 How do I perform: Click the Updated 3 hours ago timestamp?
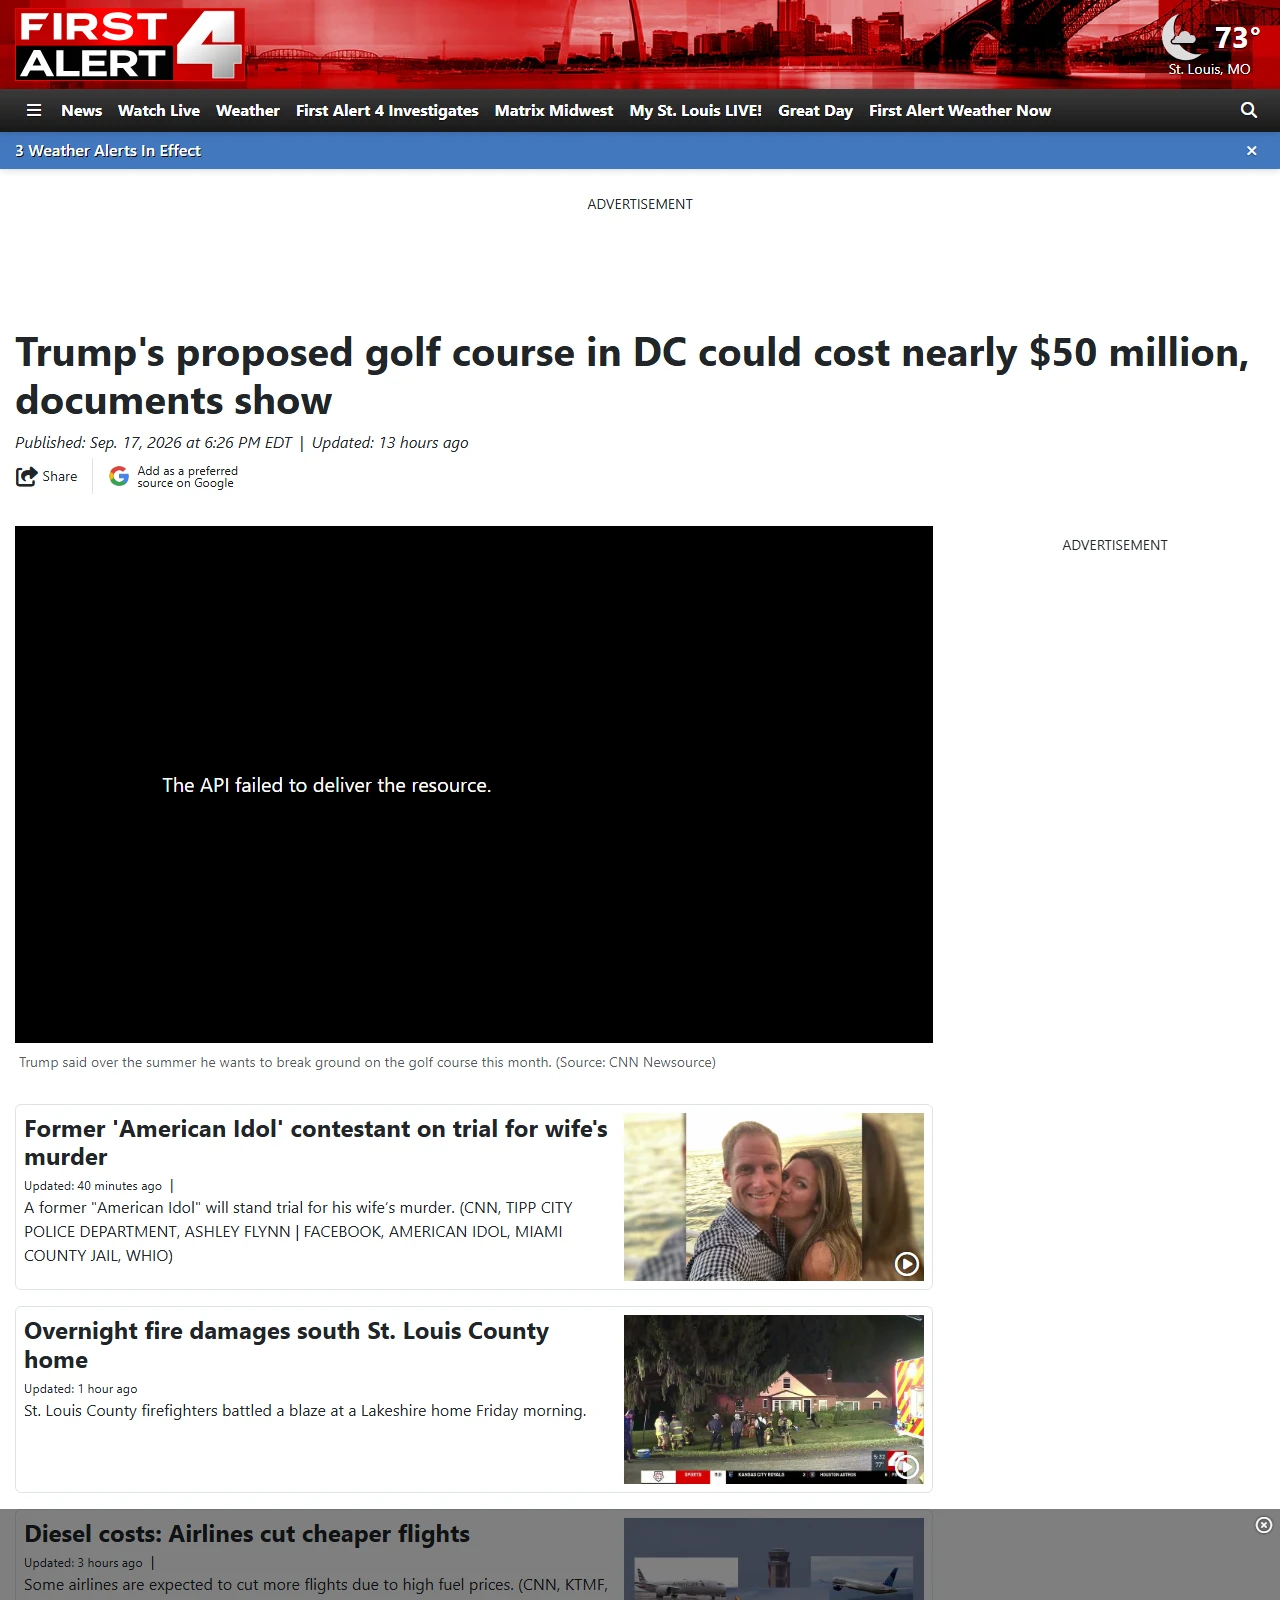point(83,1563)
